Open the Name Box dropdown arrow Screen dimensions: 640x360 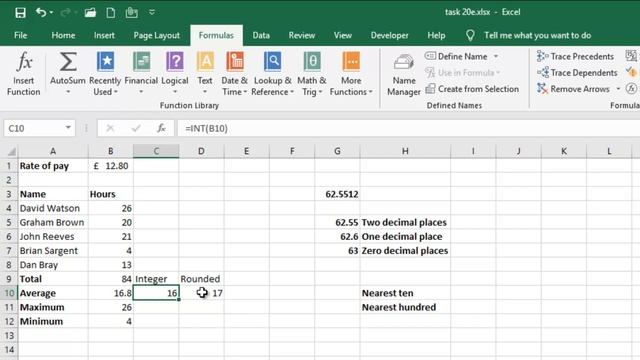[68, 128]
